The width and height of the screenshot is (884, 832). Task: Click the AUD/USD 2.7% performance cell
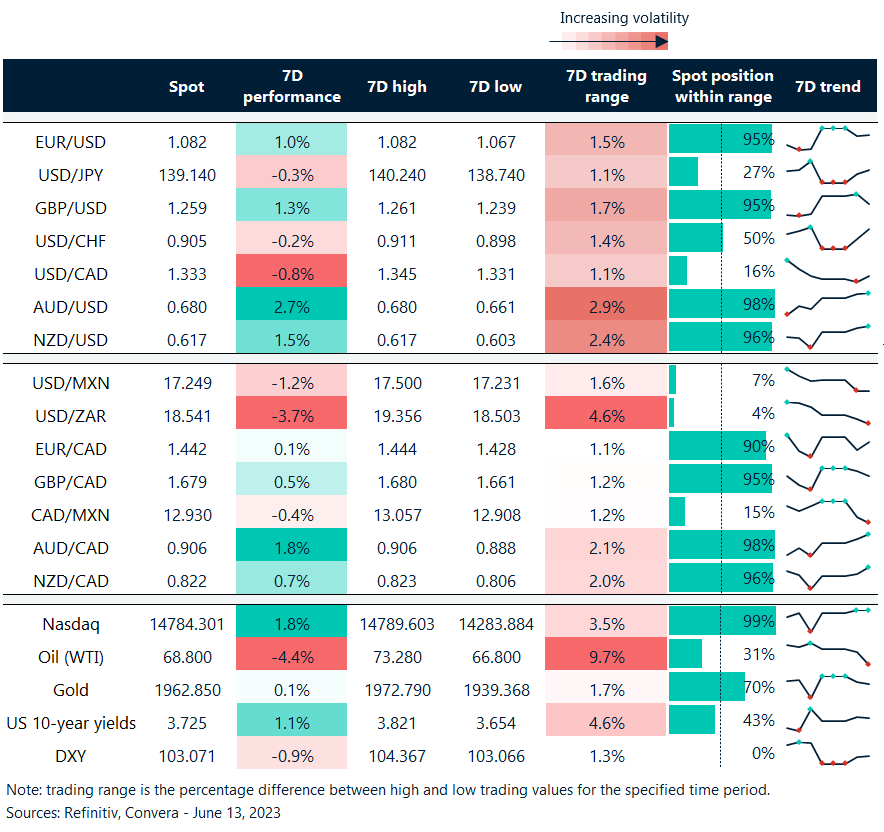pos(291,304)
